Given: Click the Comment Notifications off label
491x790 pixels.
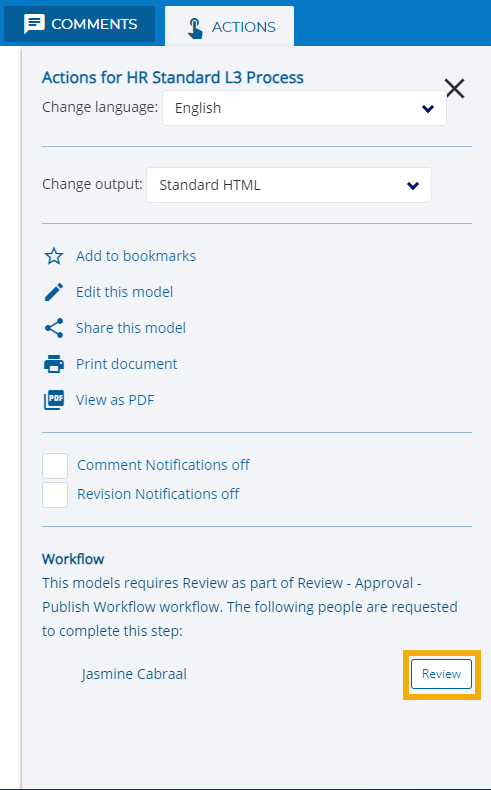Looking at the screenshot, I should [x=163, y=465].
